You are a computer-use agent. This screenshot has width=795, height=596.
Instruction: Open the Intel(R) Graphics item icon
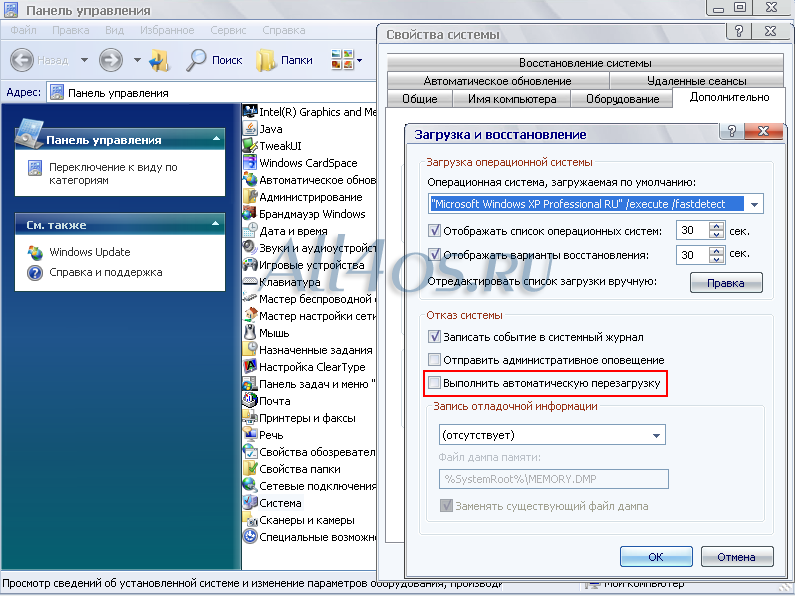[250, 111]
